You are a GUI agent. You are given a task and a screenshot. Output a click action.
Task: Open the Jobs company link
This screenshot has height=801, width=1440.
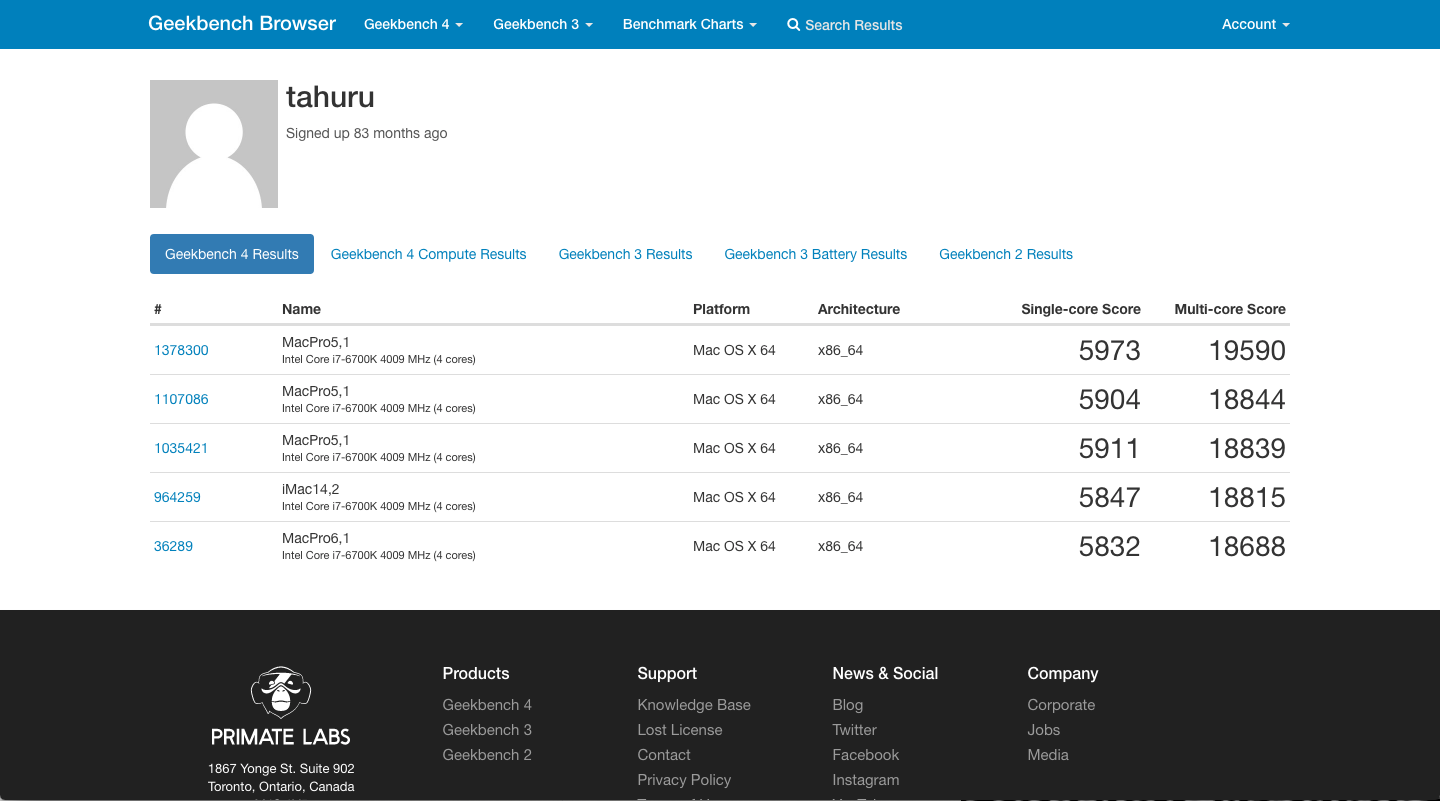point(1044,730)
